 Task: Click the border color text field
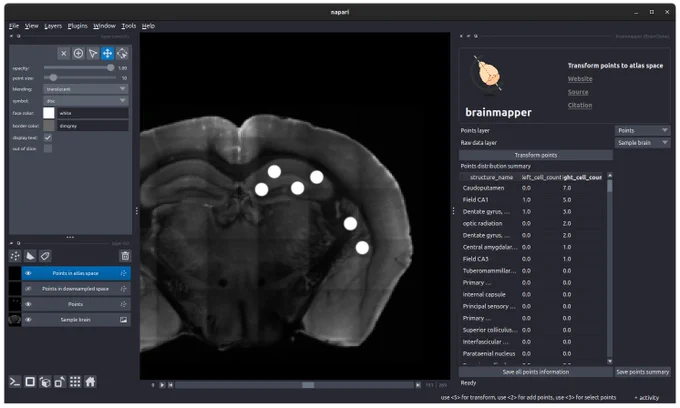(x=93, y=126)
